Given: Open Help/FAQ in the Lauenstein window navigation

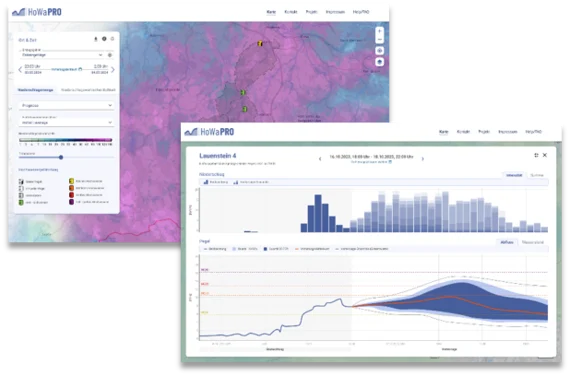Looking at the screenshot, I should tap(533, 132).
